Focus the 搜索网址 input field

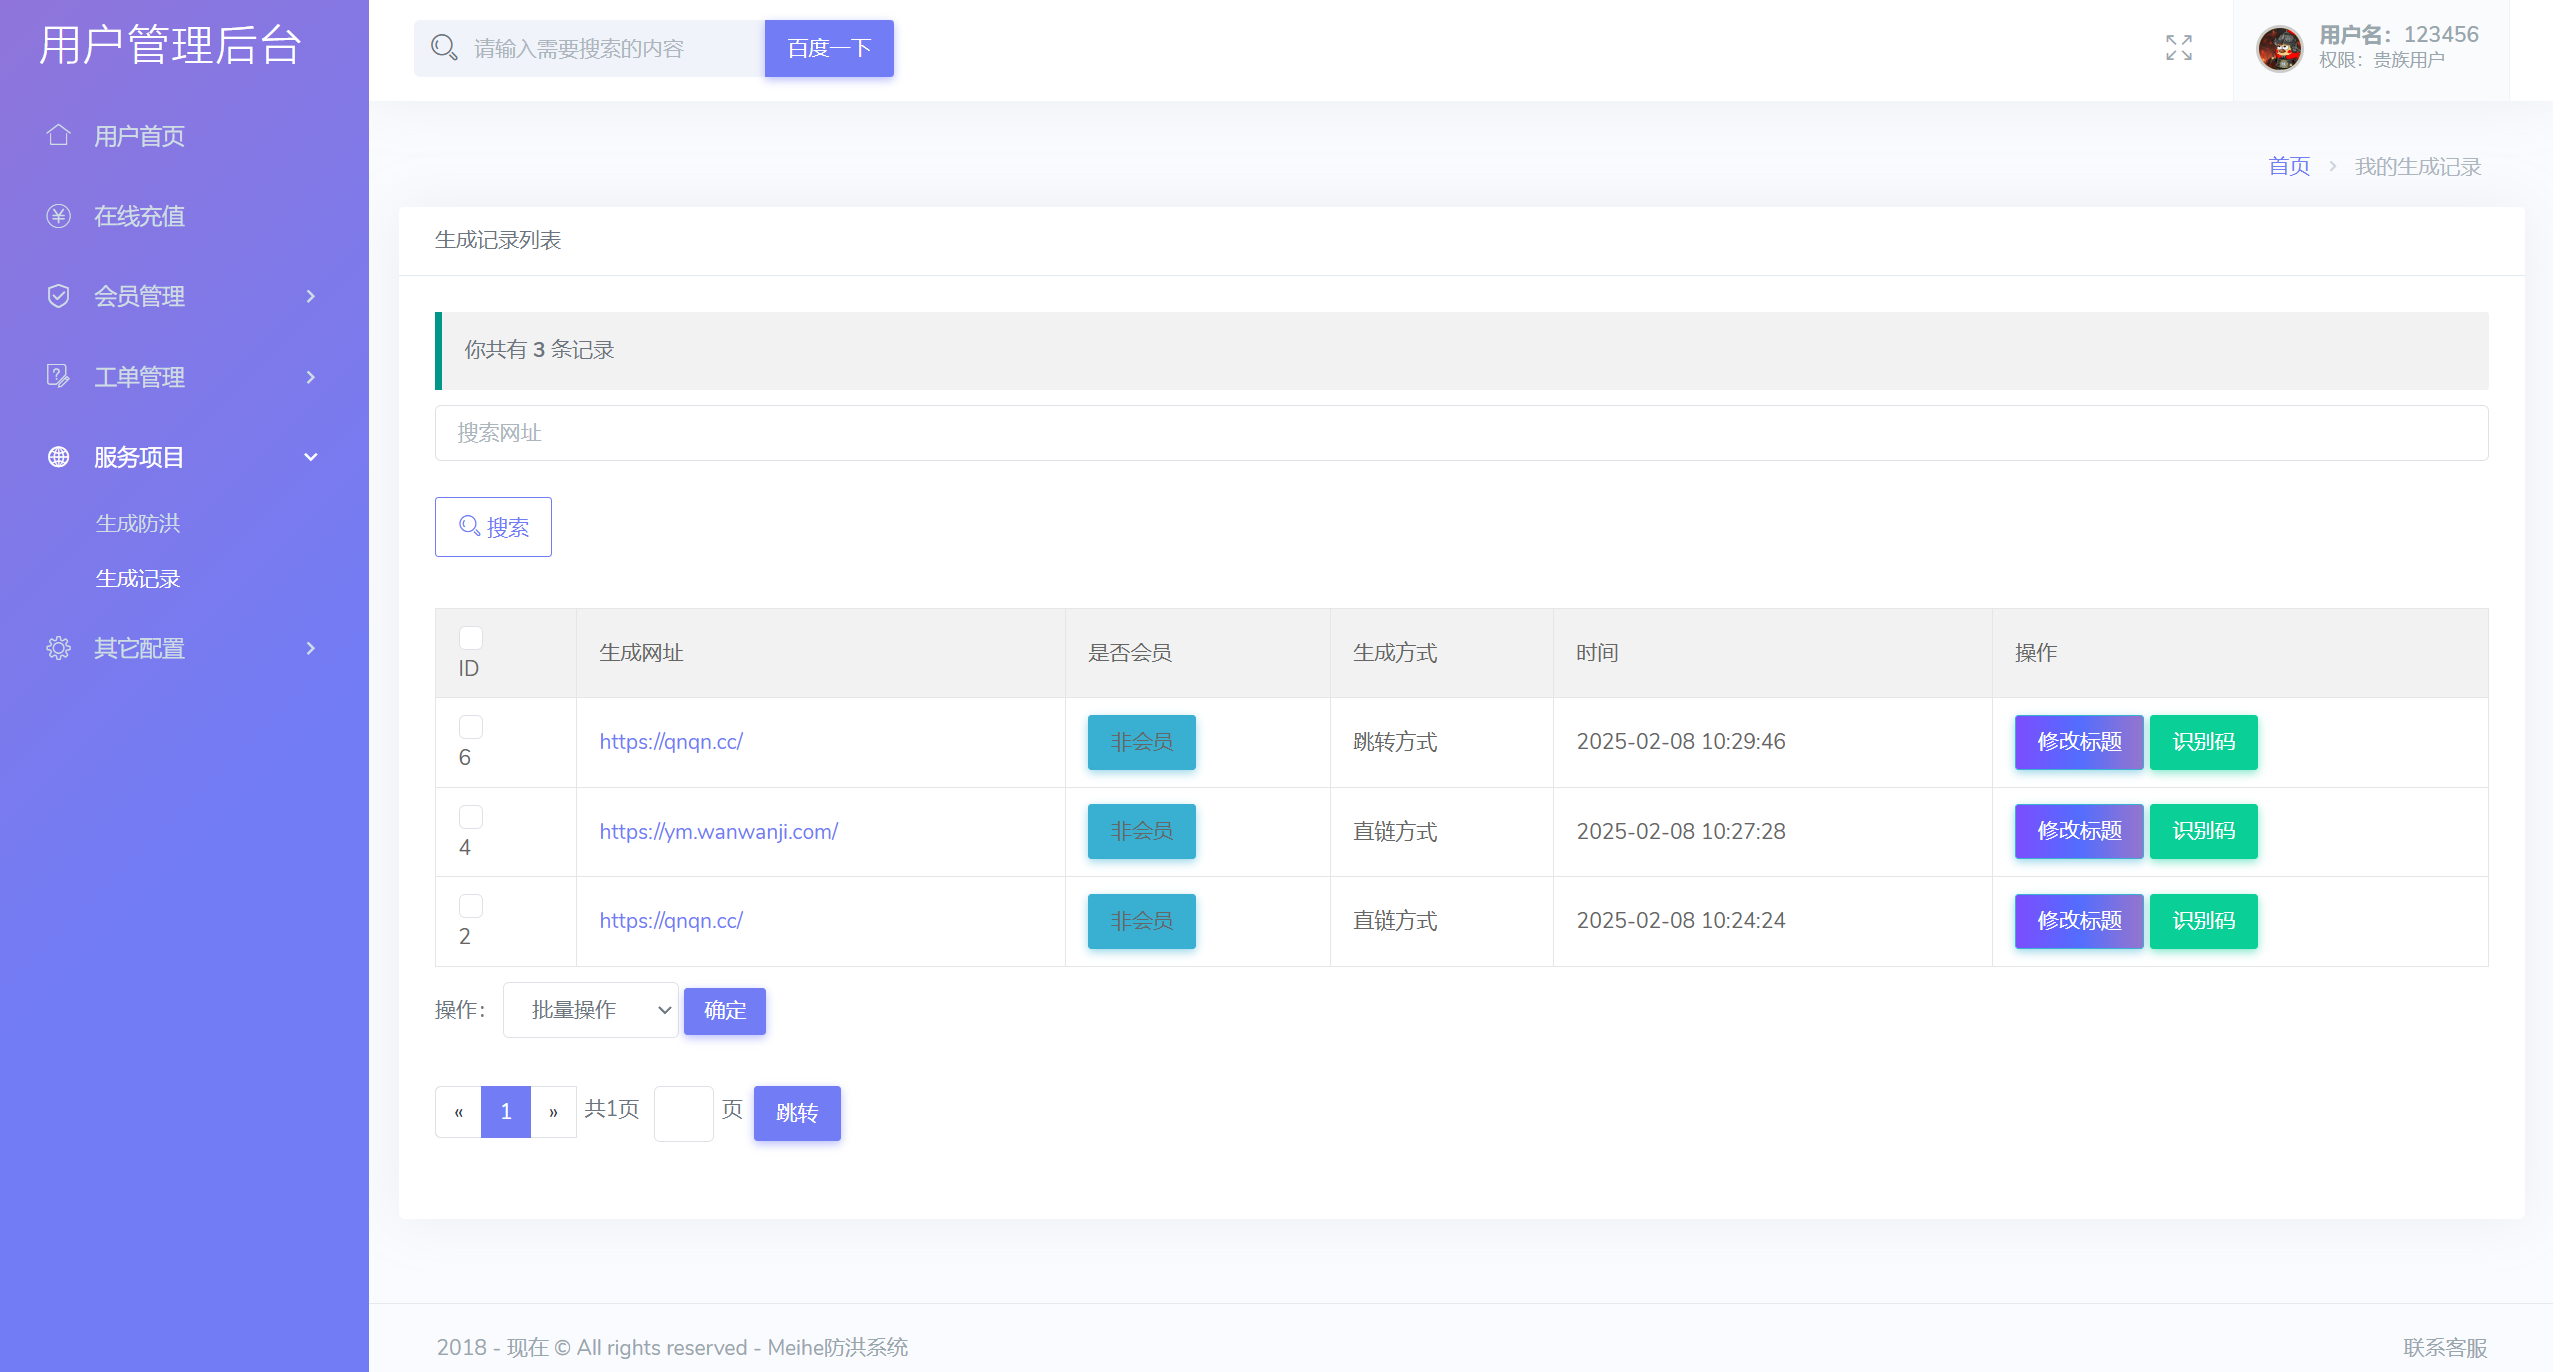coord(1460,433)
